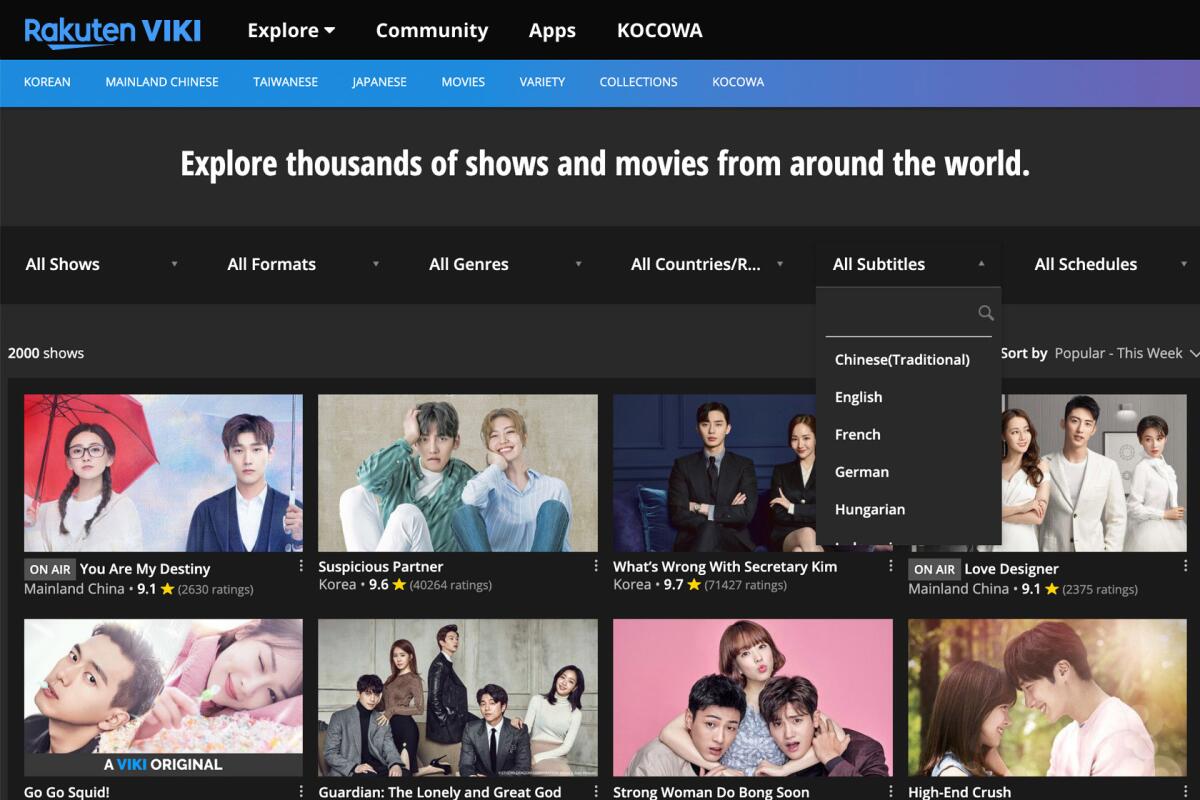Screen dimensions: 1200x800
Task: Open High-End Crush thumbnail
Action: pos(1047,698)
